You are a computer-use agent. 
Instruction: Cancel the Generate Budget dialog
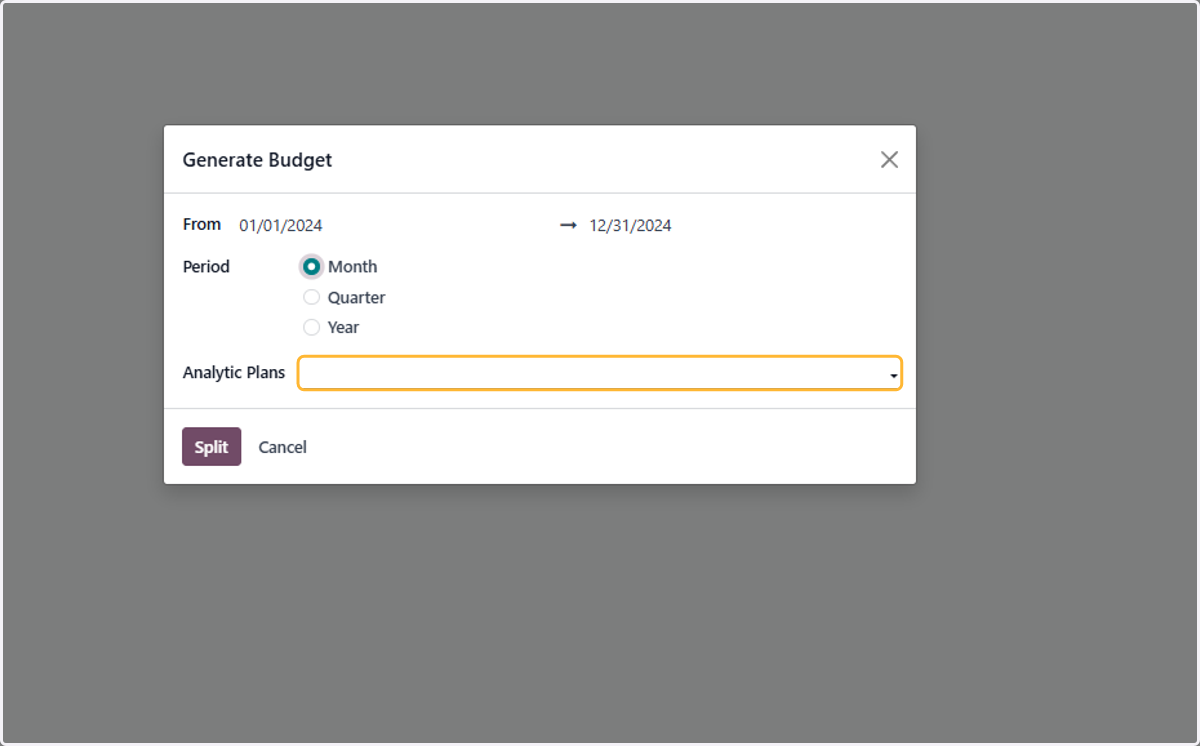282,447
